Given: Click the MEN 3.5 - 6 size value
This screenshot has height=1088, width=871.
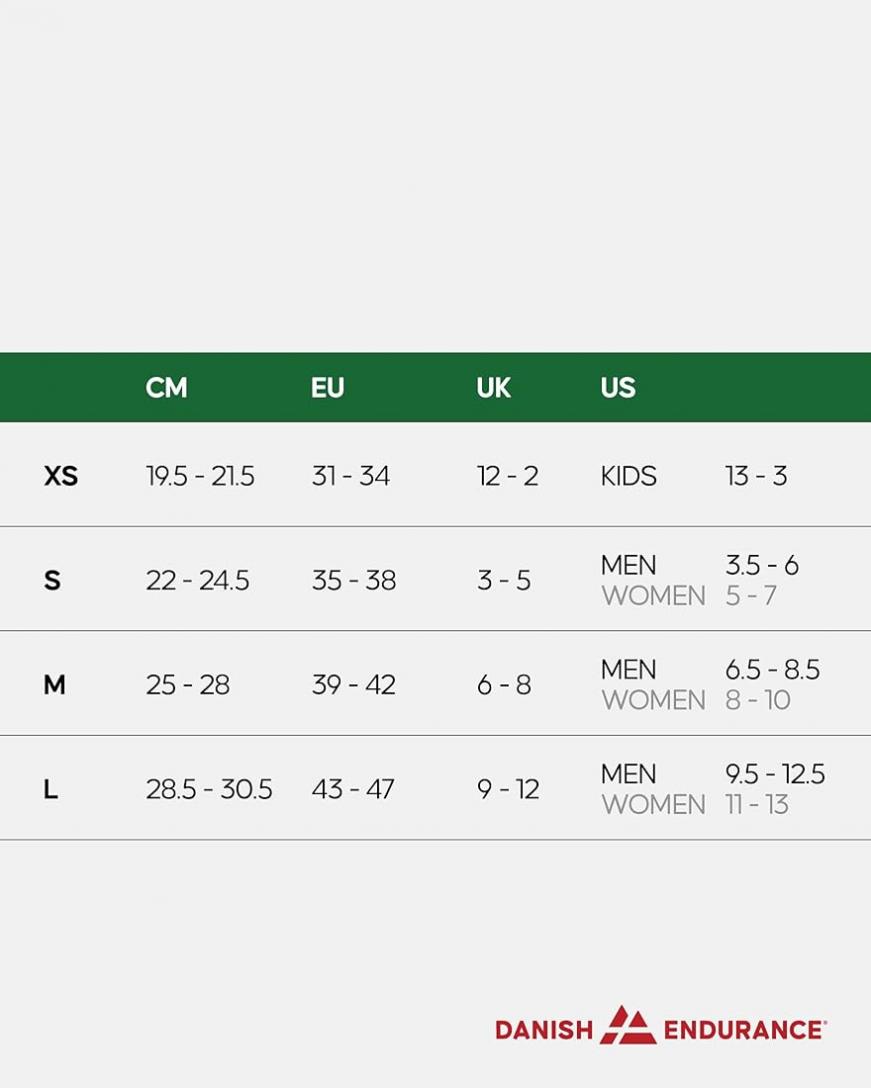Looking at the screenshot, I should (762, 566).
